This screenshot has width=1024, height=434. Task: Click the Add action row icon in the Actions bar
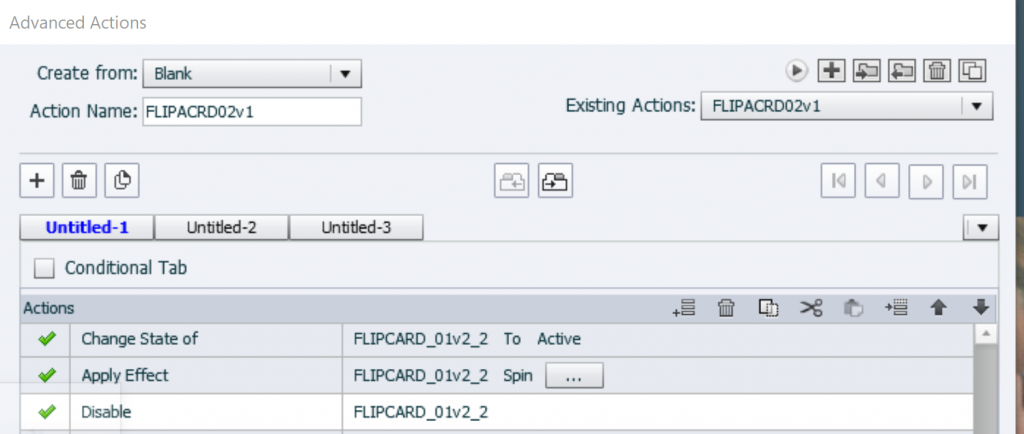685,309
